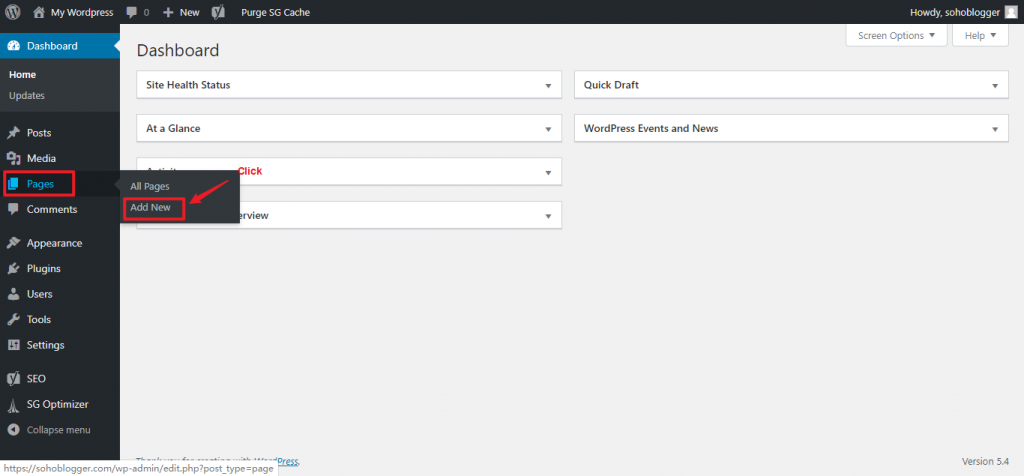Collapse the admin sidebar menu
Viewport: 1024px width, 476px height.
[x=50, y=430]
